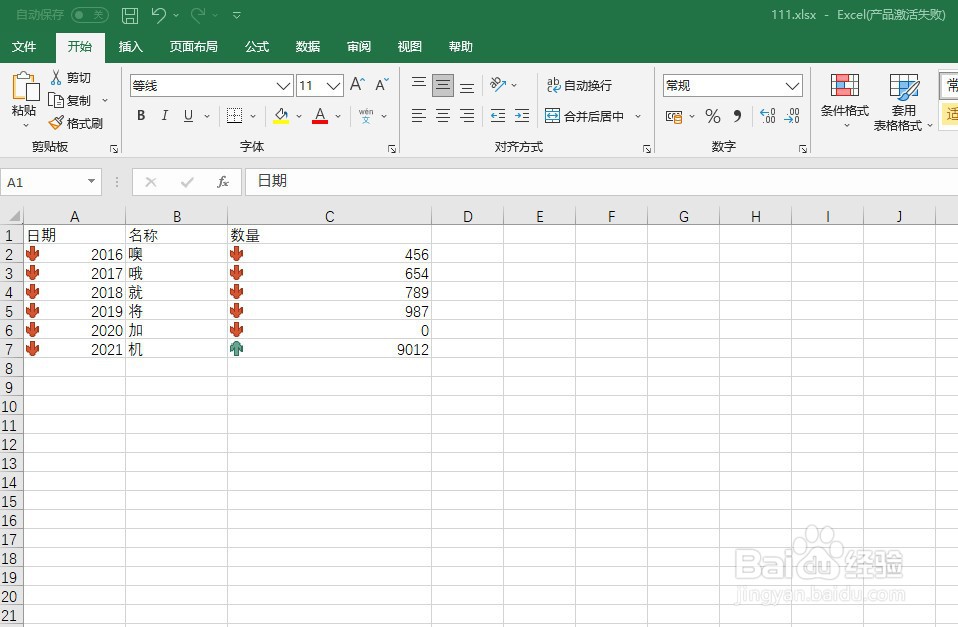Open the font size dropdown

click(x=333, y=85)
